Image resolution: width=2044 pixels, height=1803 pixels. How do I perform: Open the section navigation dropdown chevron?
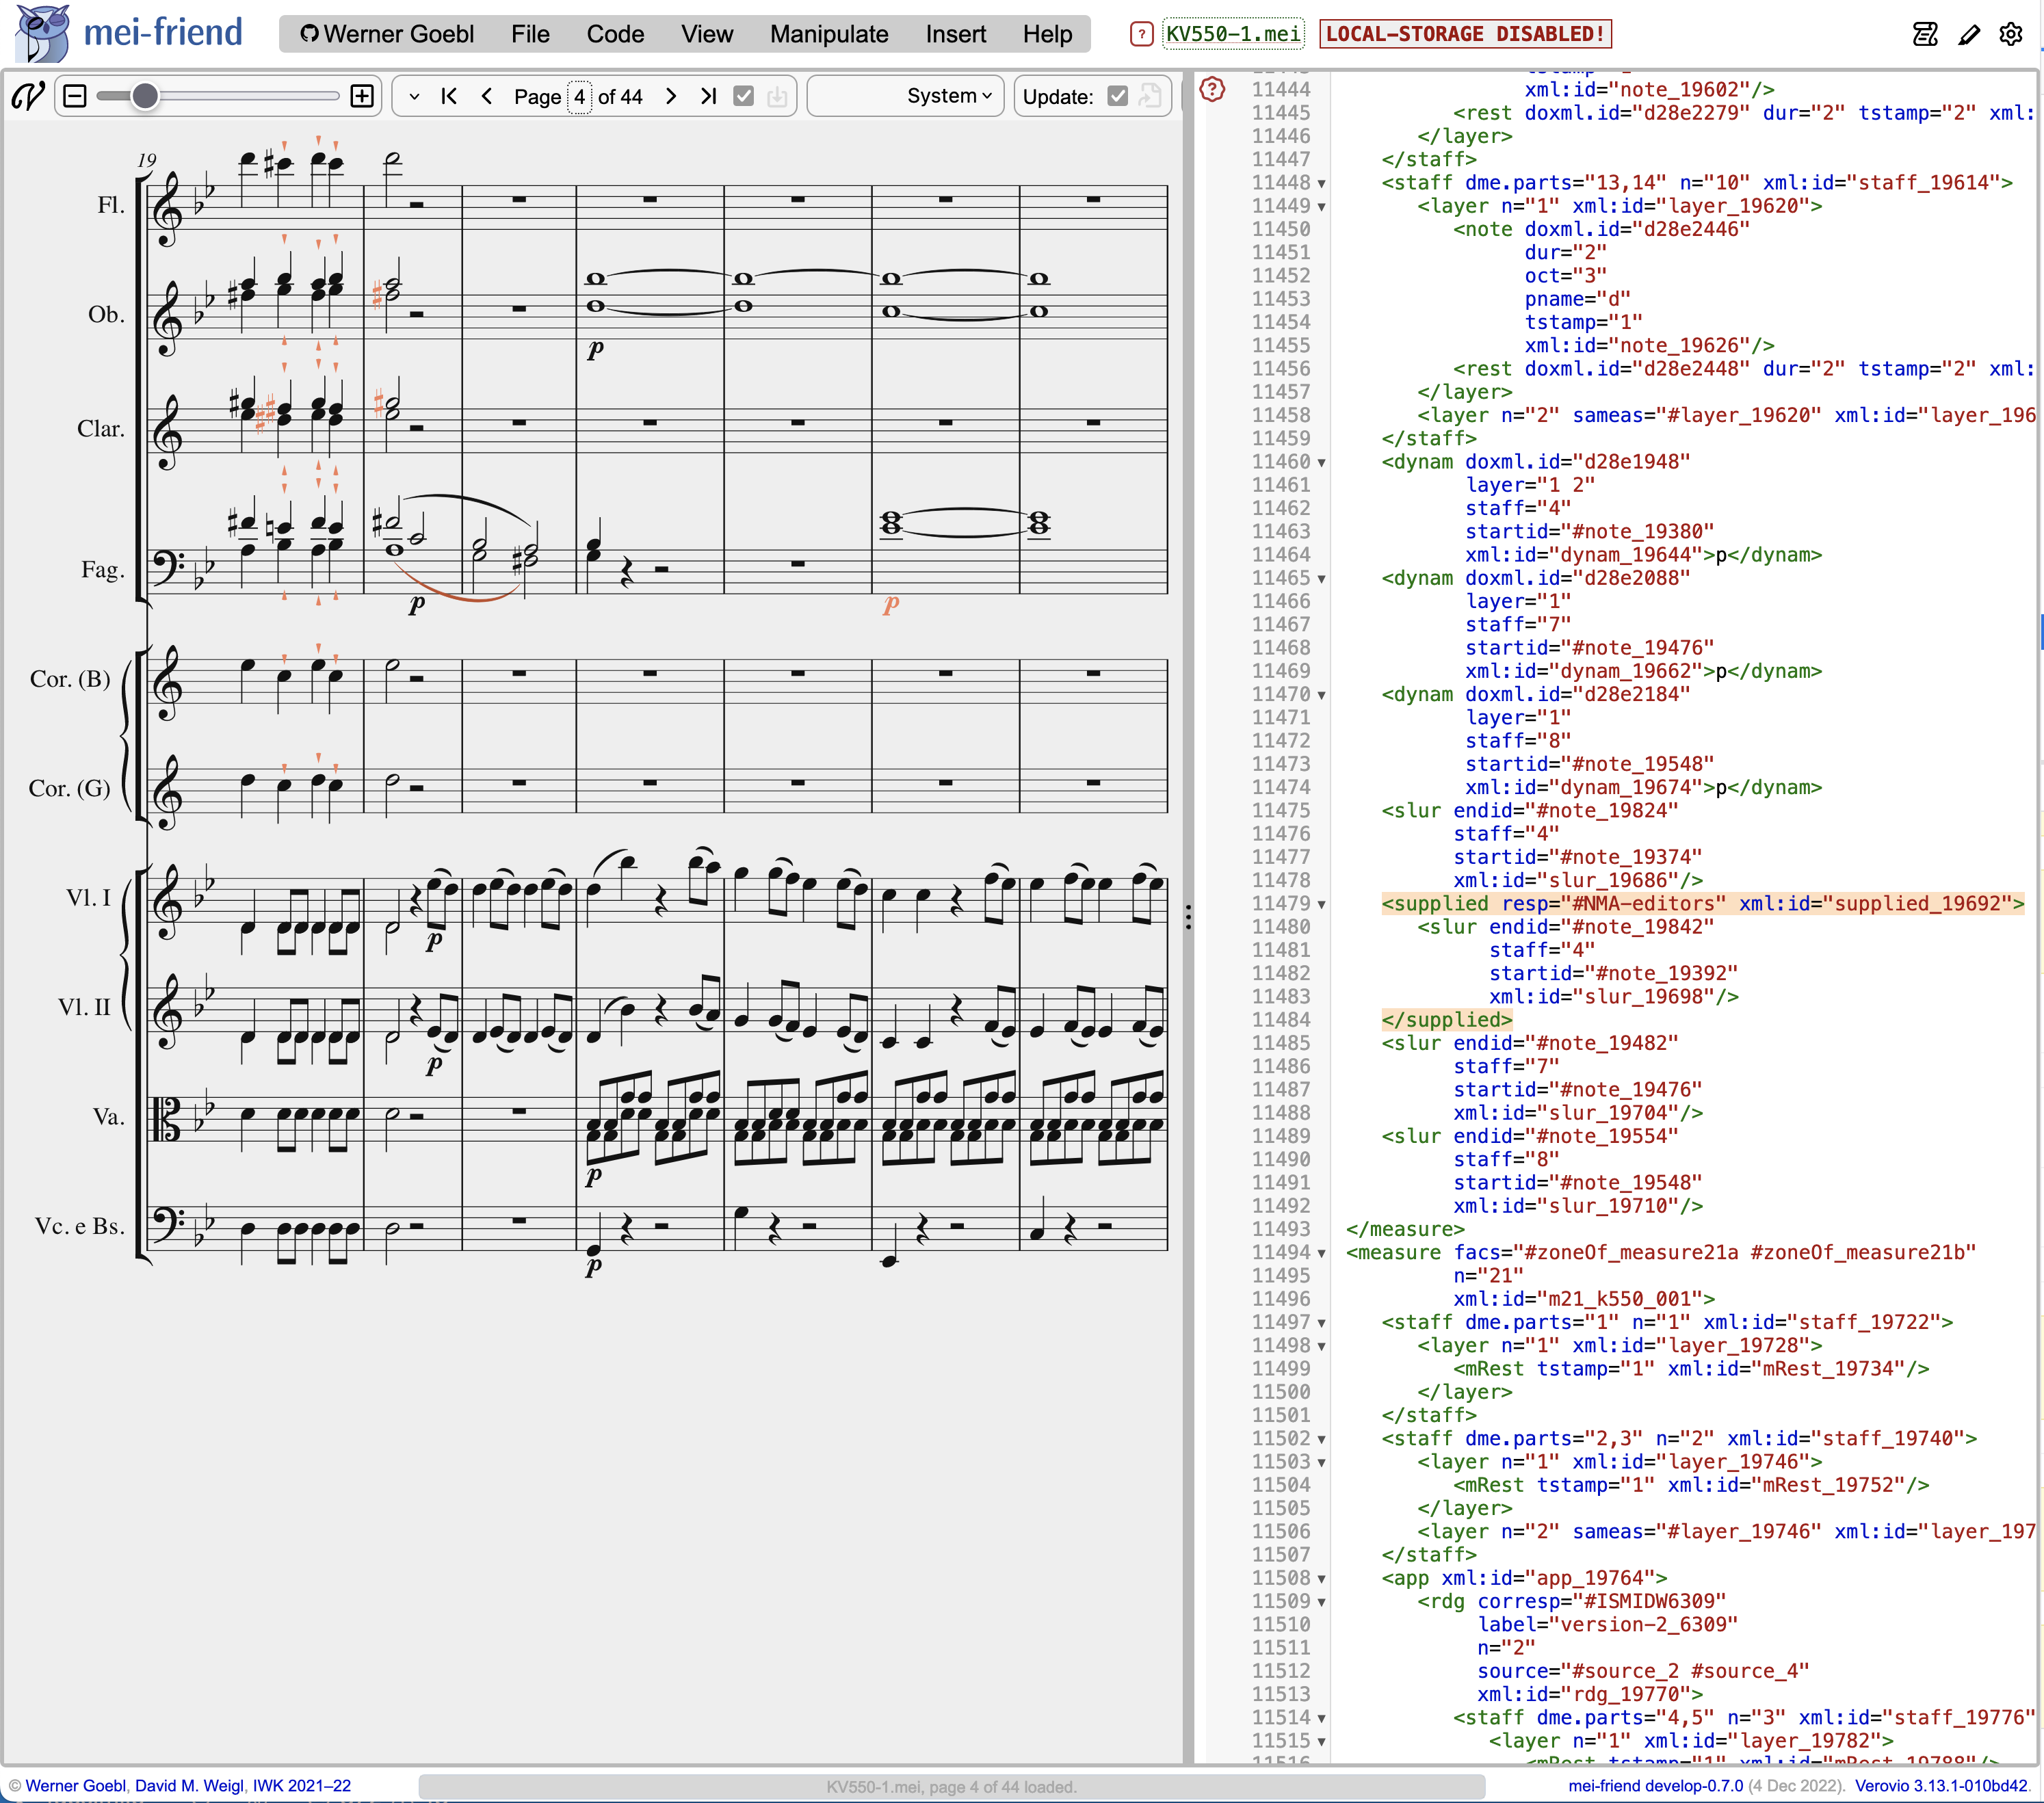pos(414,96)
